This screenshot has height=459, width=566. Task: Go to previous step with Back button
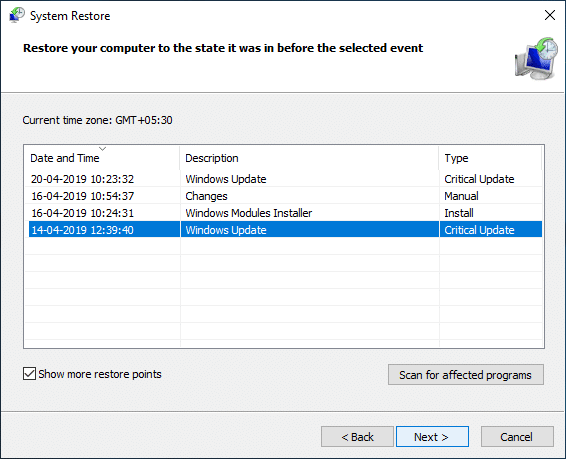click(357, 437)
